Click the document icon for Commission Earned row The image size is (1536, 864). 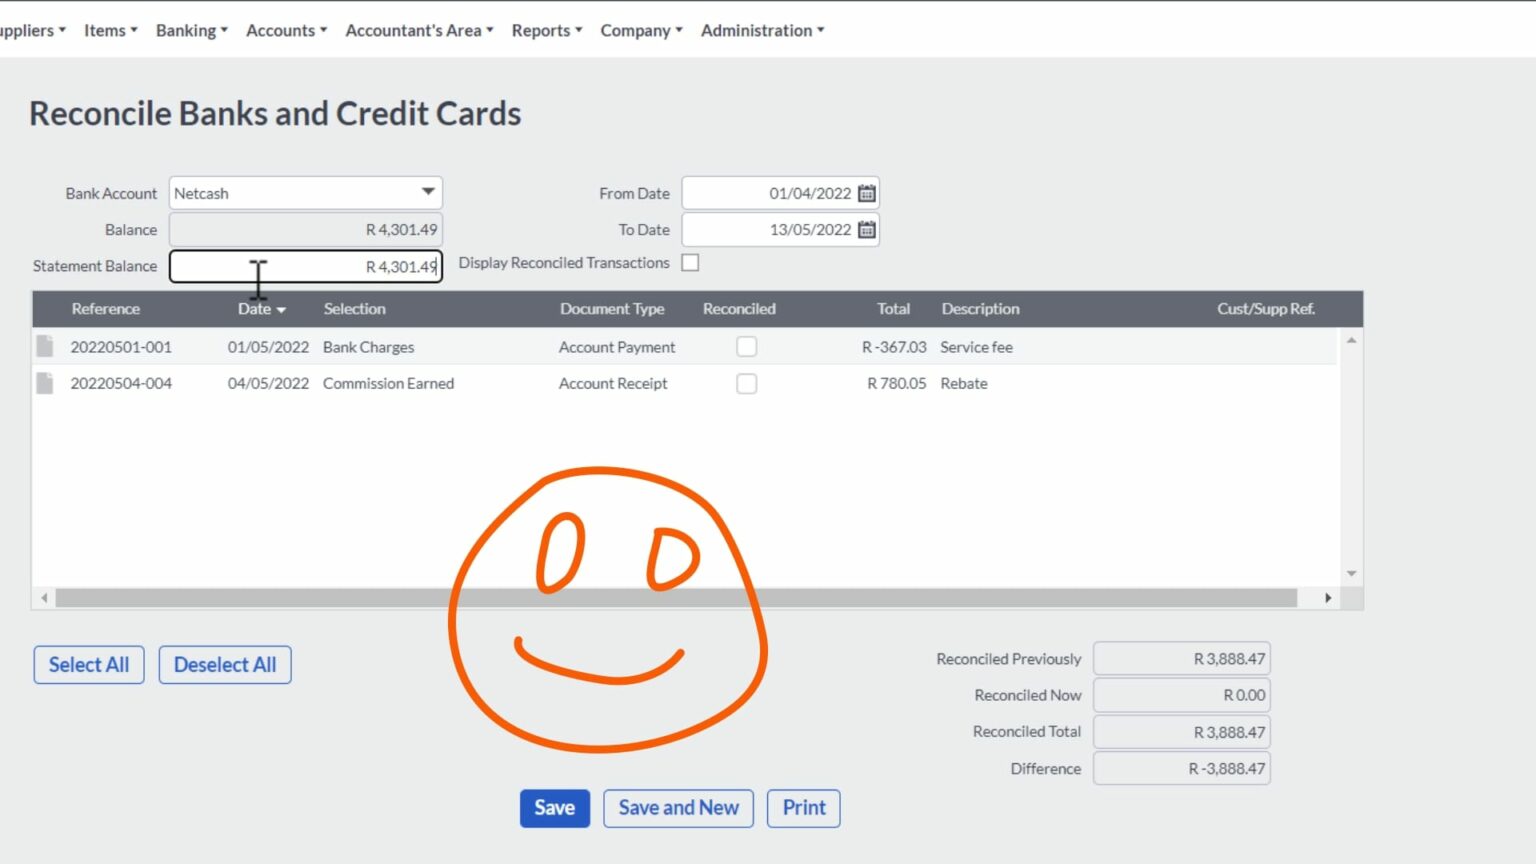coord(44,383)
